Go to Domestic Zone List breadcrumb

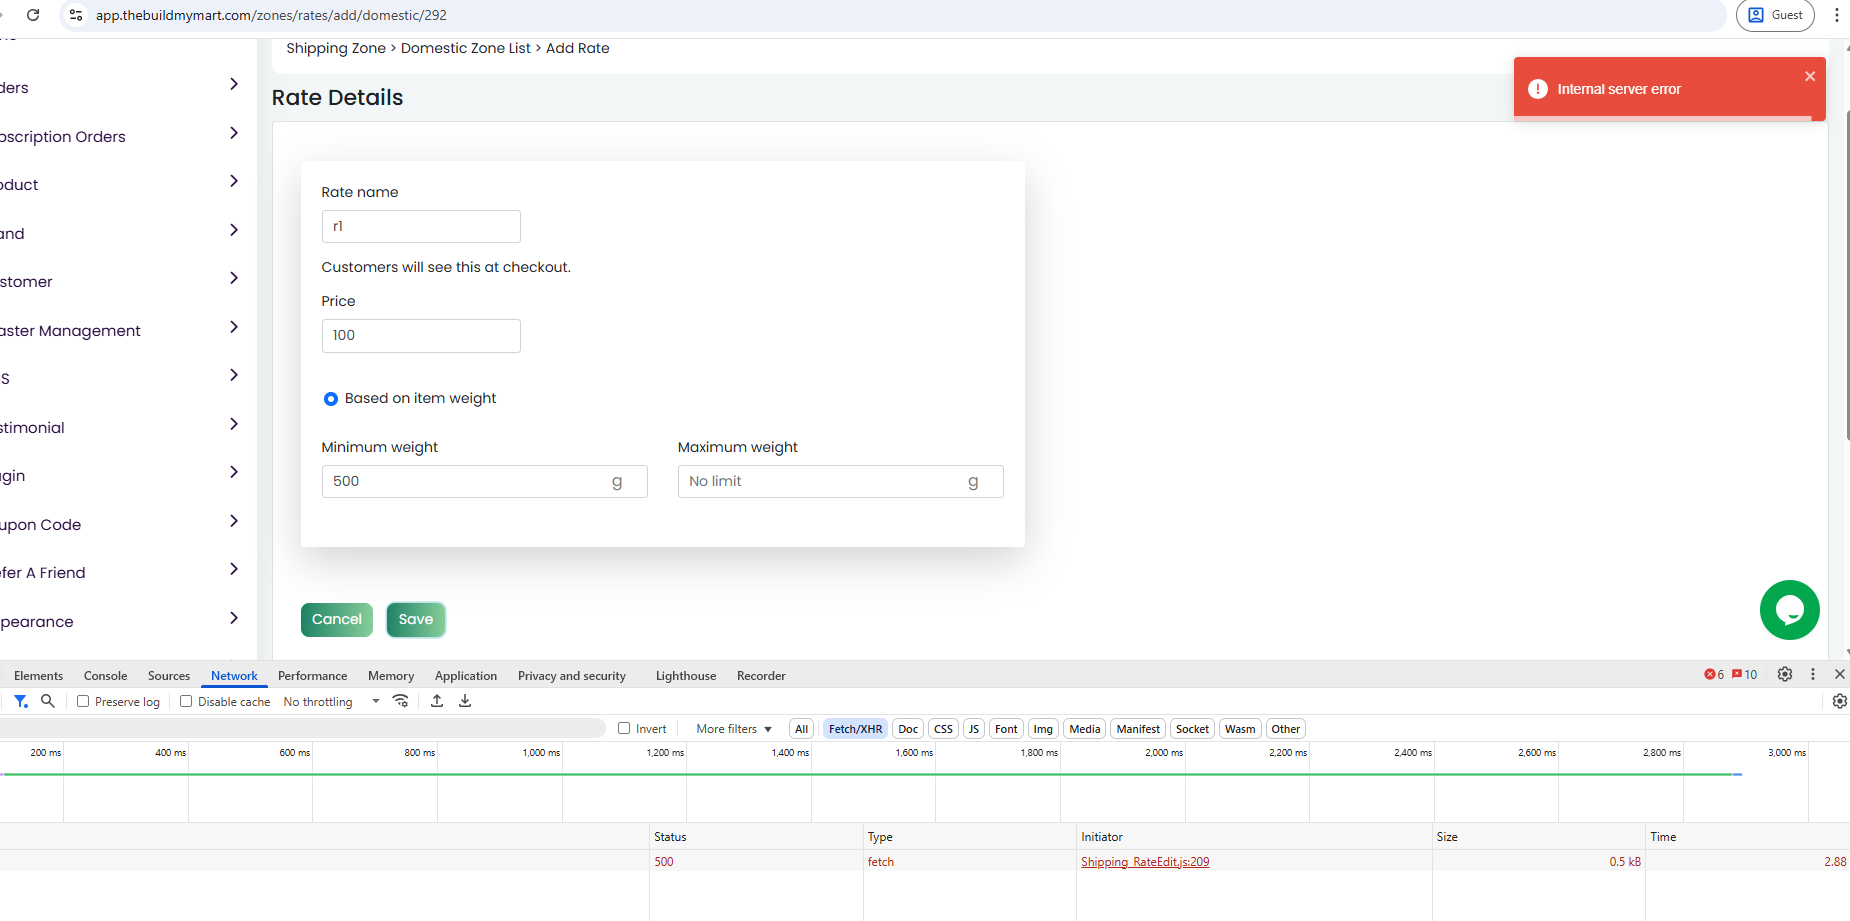click(x=466, y=48)
